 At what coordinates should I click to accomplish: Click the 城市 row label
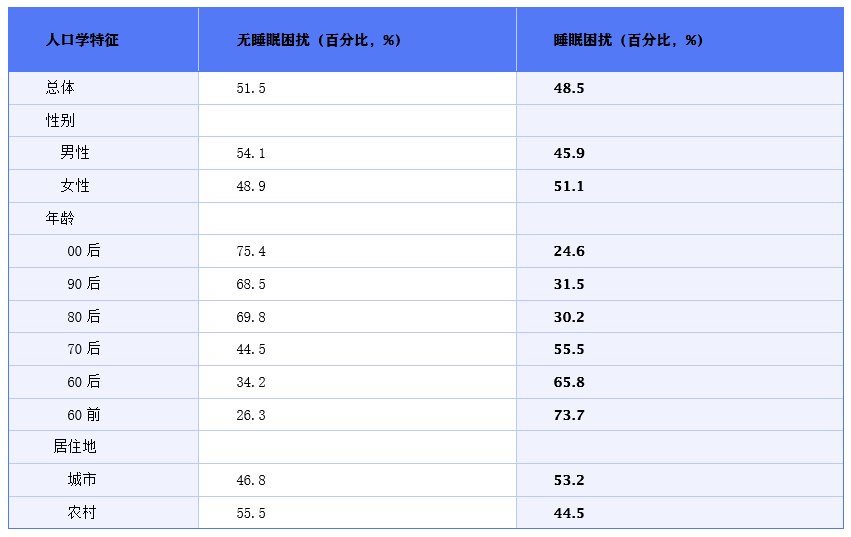(82, 479)
